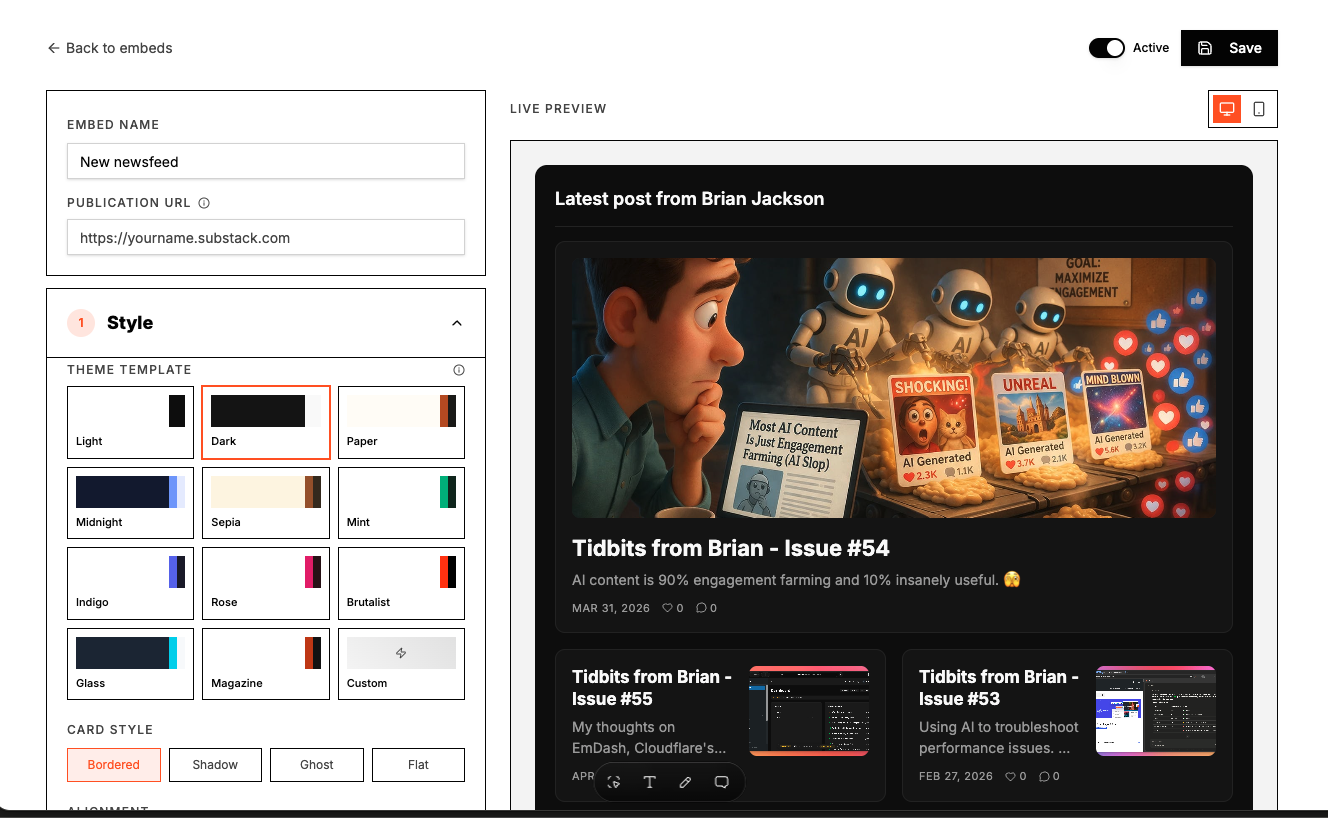
Task: Choose the Shadow card style
Action: [x=215, y=765]
